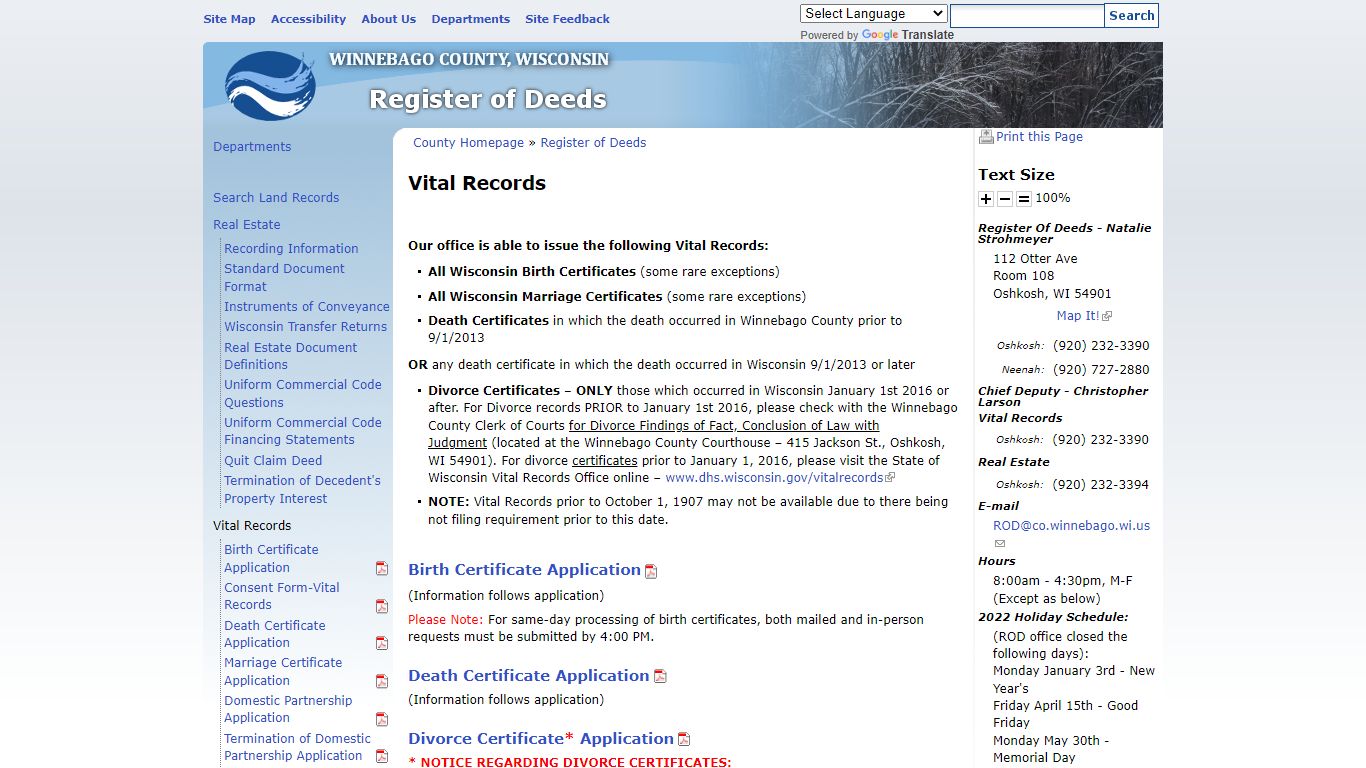The image size is (1366, 768).
Task: Open the Accessibility menu link
Action: [x=308, y=19]
